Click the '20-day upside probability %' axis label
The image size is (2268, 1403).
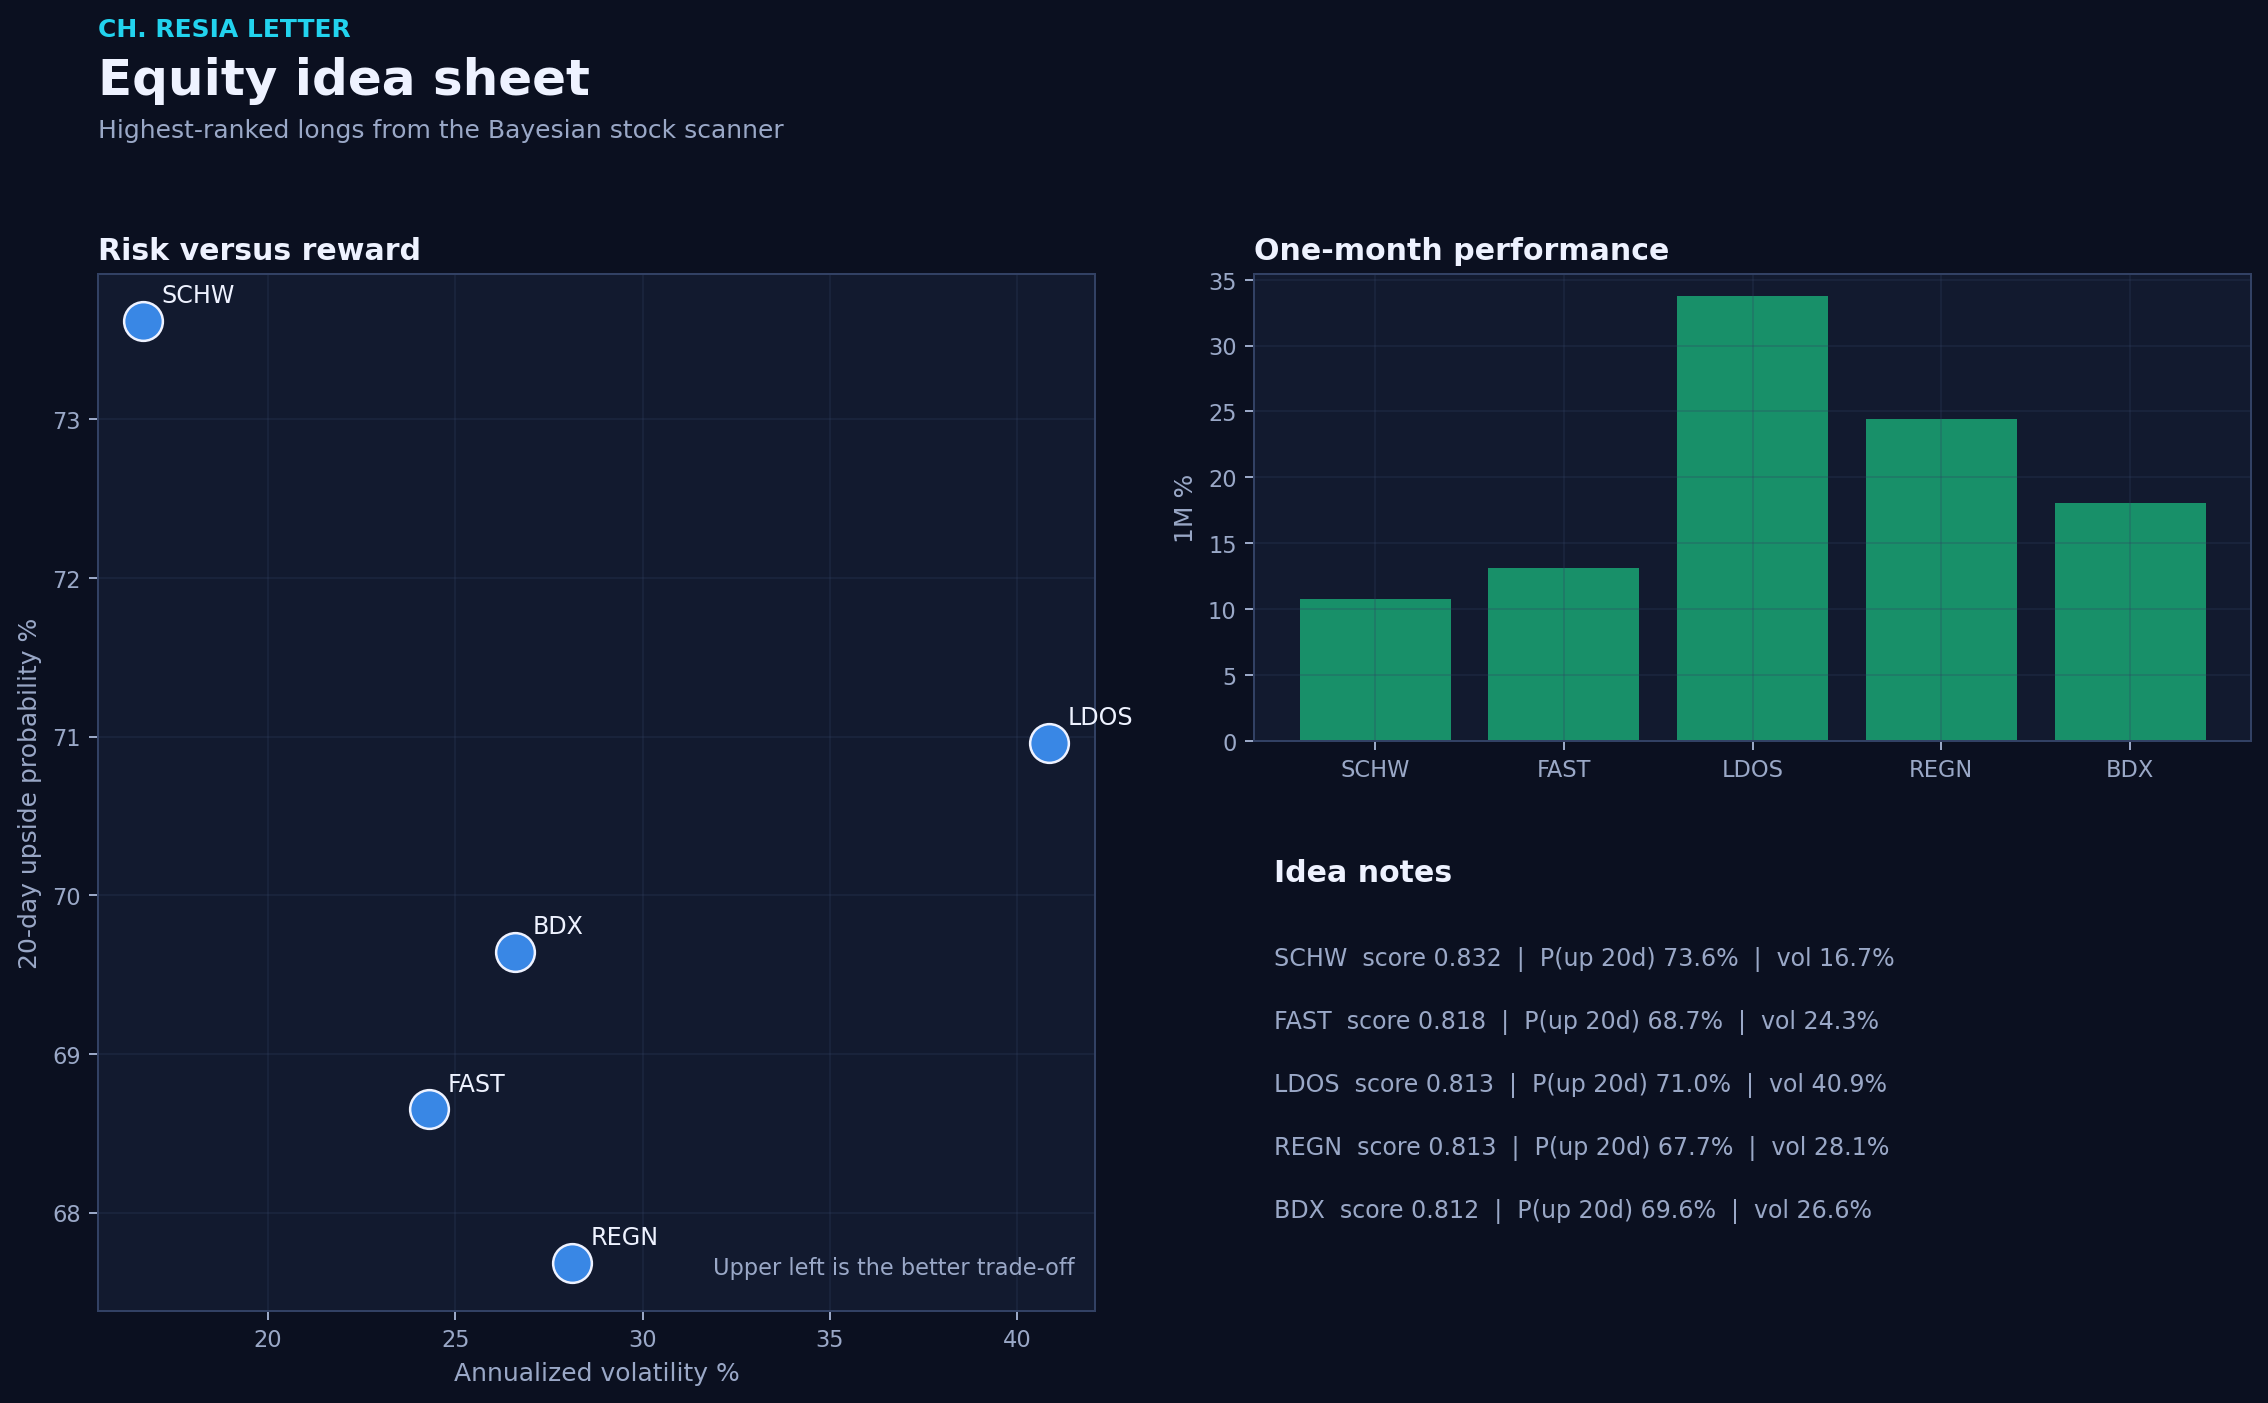tap(28, 793)
